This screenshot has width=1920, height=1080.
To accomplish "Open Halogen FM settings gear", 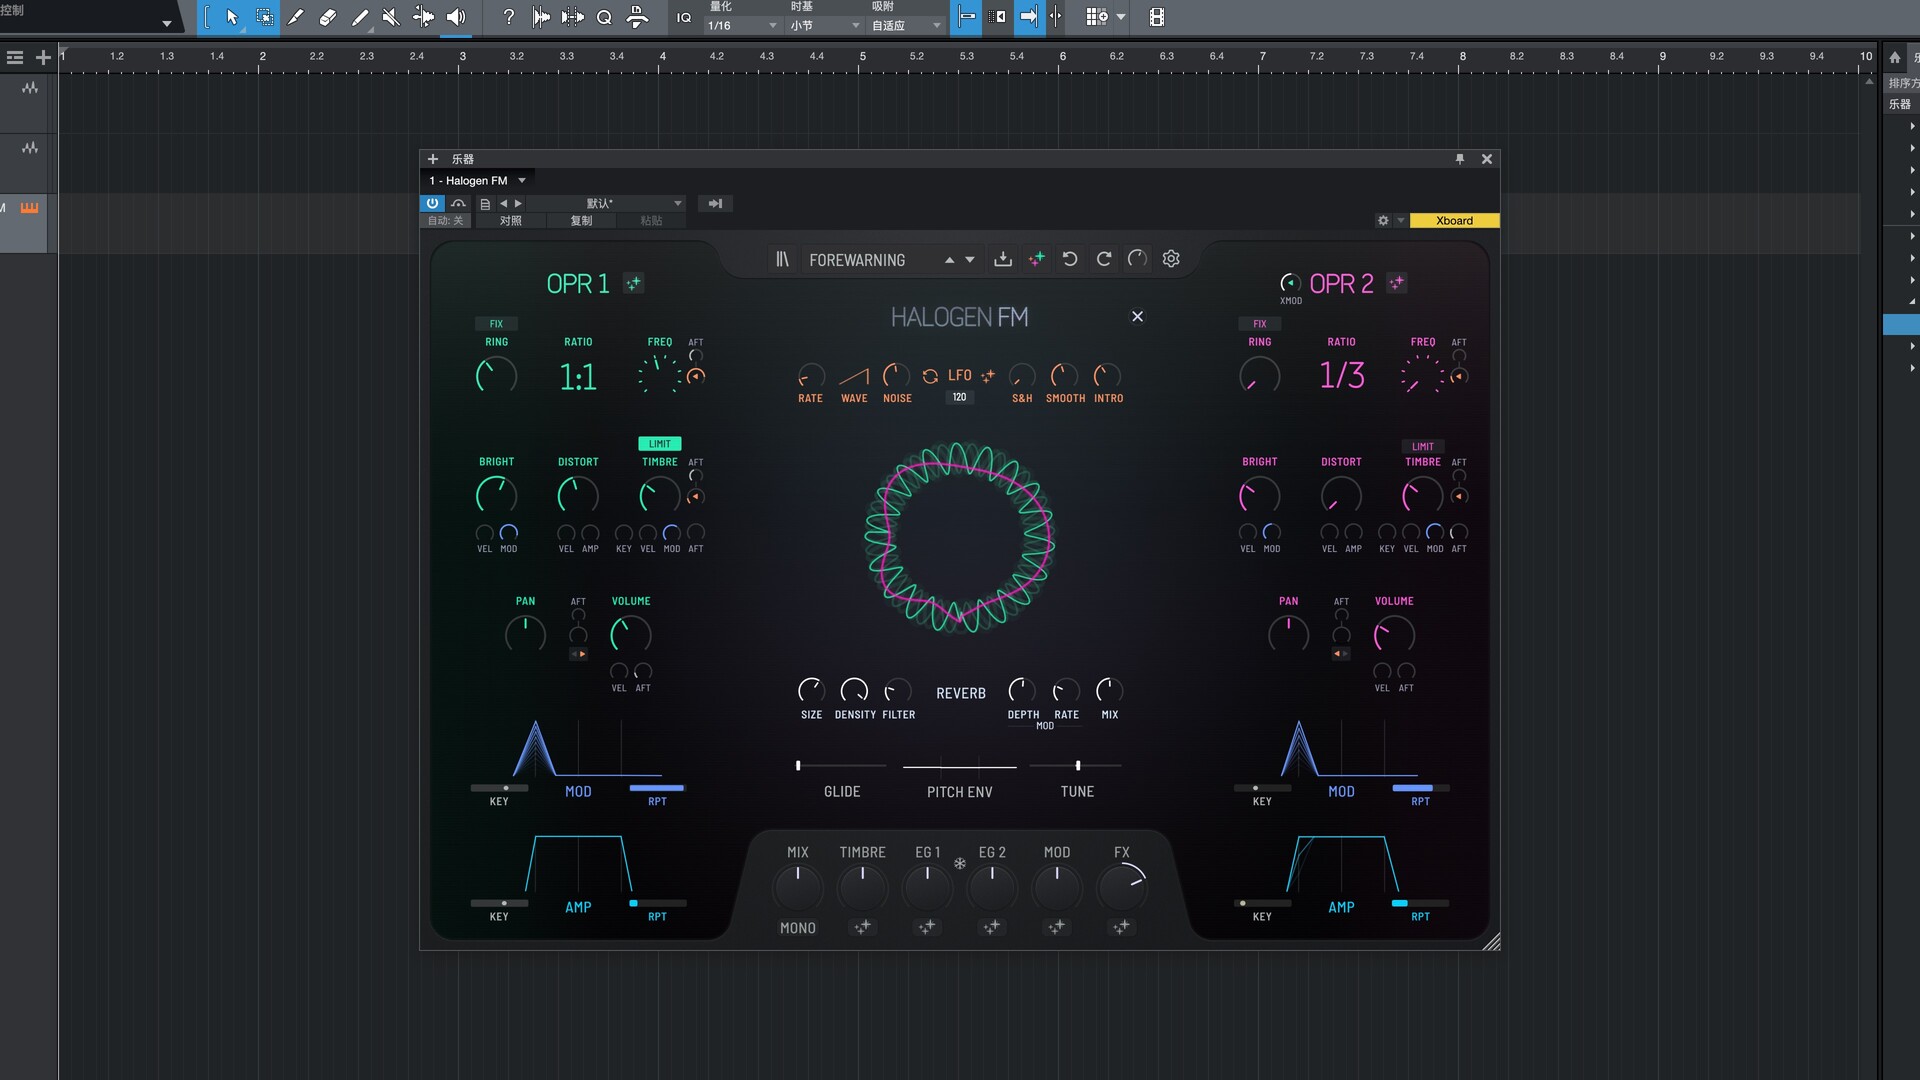I will click(x=1171, y=259).
